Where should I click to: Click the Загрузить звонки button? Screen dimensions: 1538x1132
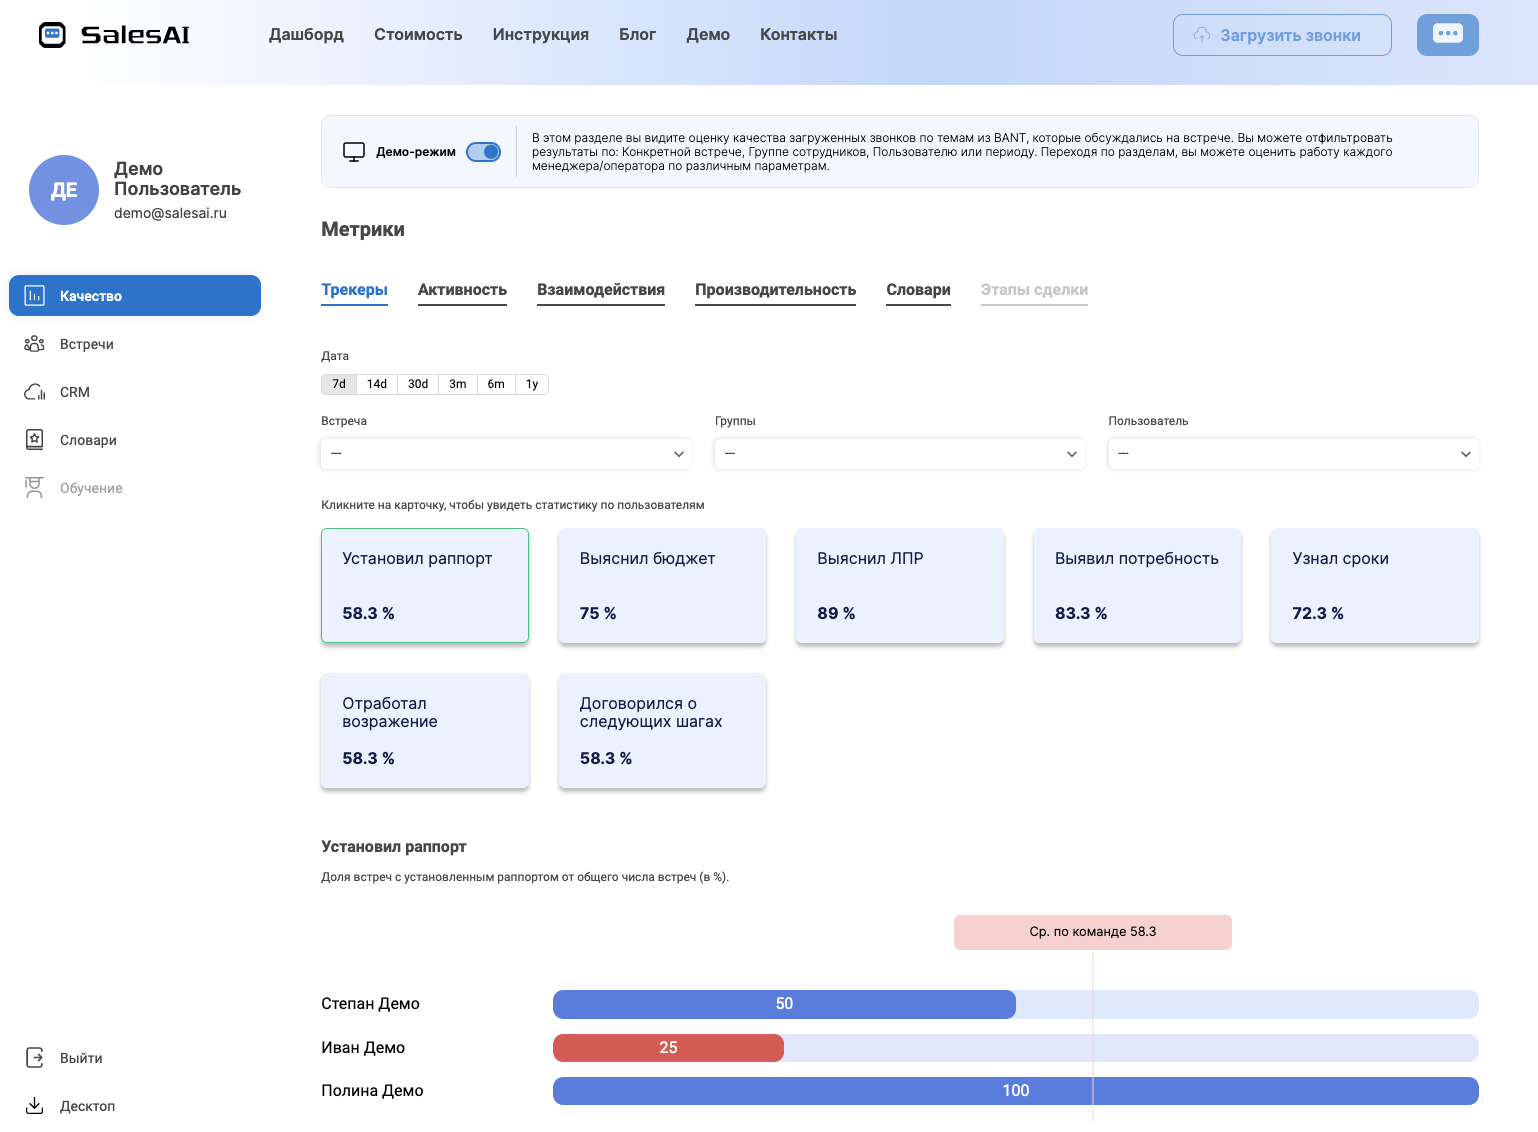pos(1281,35)
